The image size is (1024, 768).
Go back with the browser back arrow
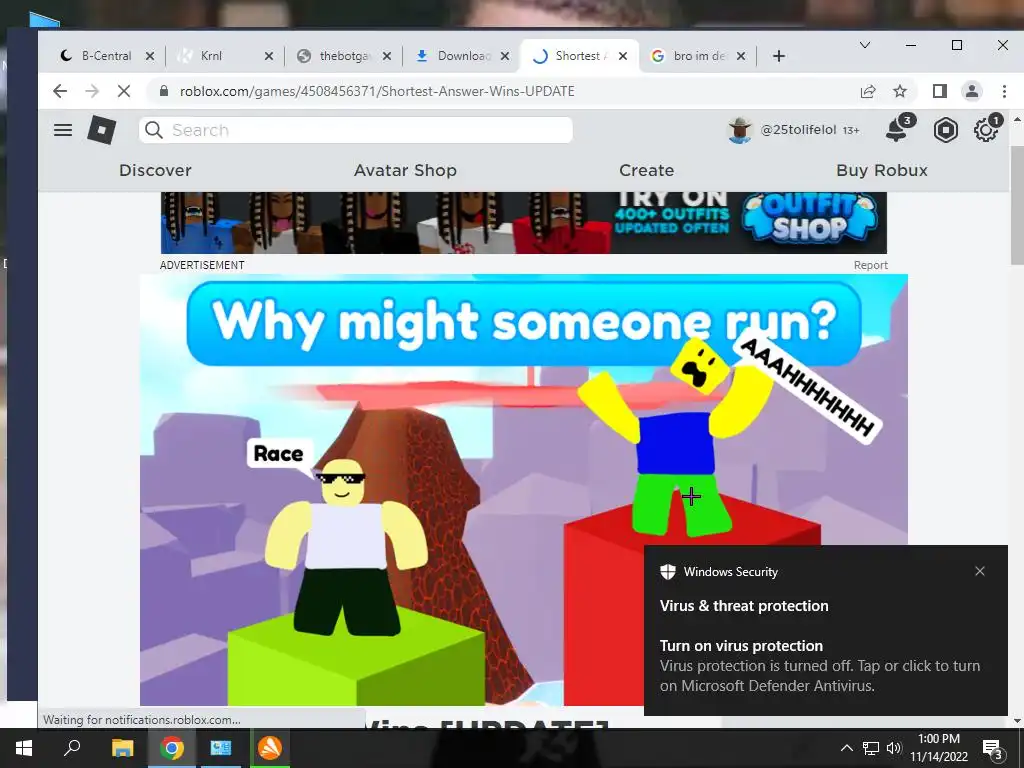coord(59,91)
